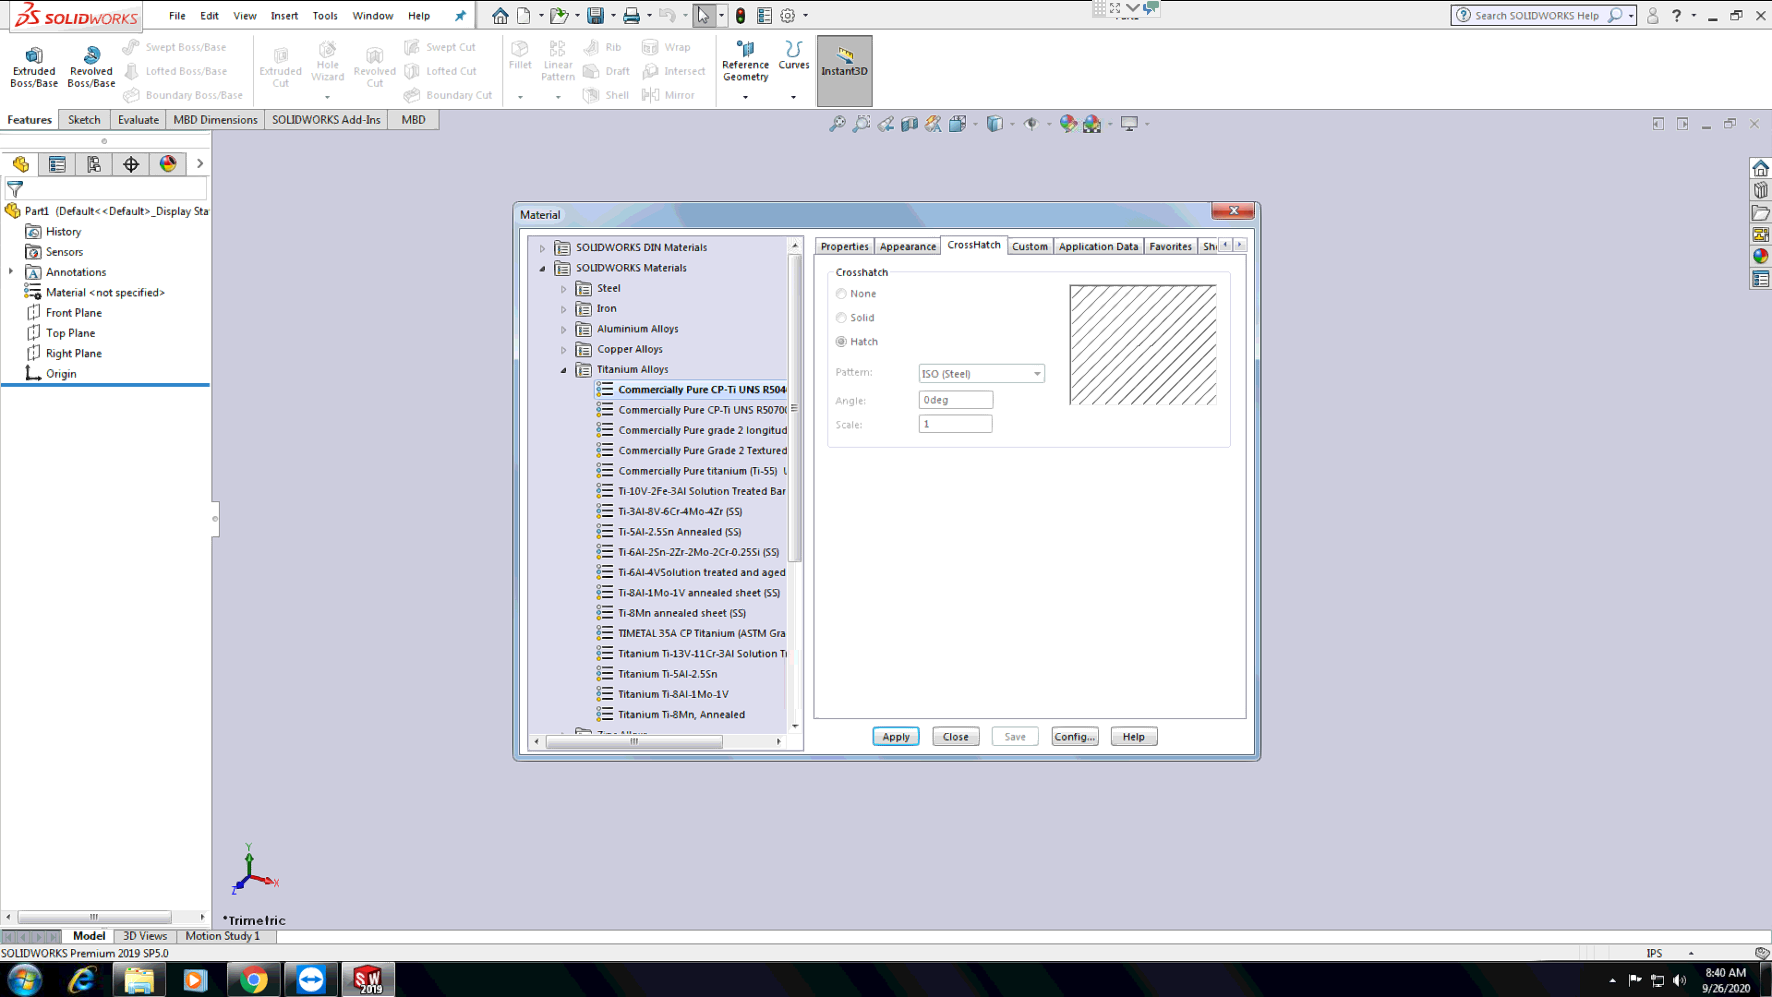Click the Zoom to Fit icon
This screenshot has width=1772, height=997.
point(838,124)
